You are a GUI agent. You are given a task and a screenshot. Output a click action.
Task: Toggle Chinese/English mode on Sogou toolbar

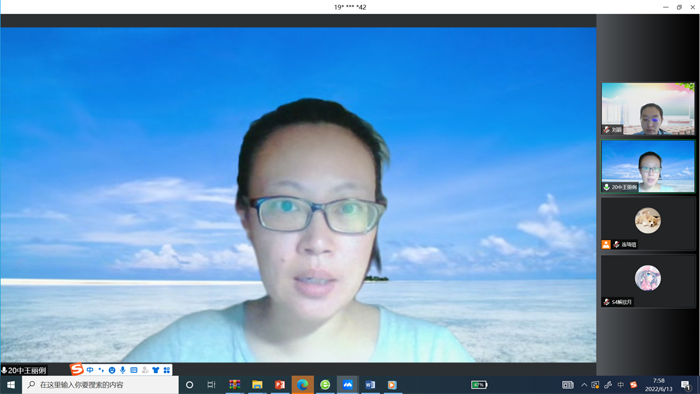click(90, 370)
